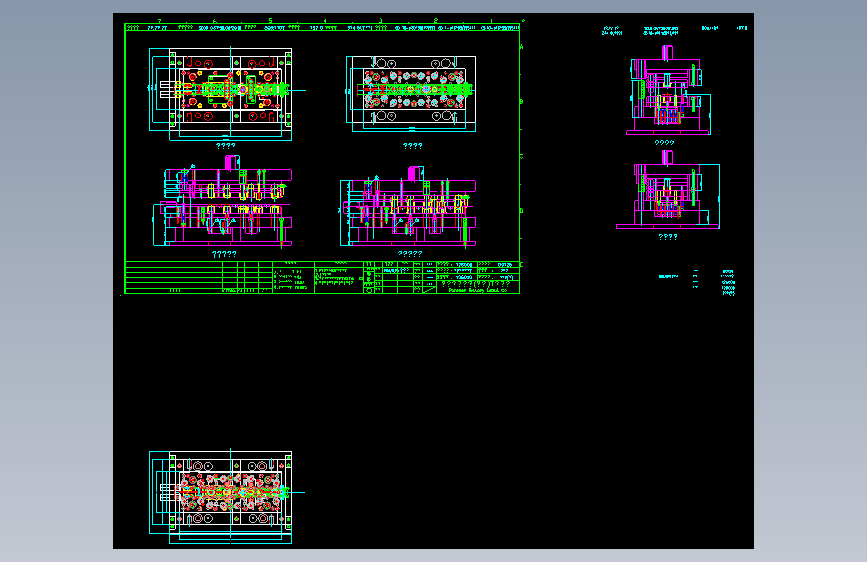Click zone number 7 on frame border
Screen dimensions: 867x562
pos(160,21)
